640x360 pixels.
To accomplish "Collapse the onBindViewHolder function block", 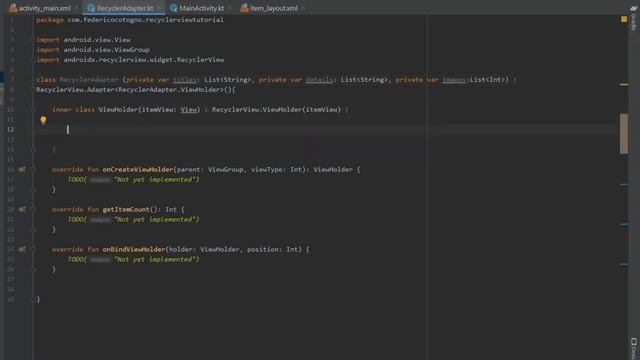I will coord(33,249).
